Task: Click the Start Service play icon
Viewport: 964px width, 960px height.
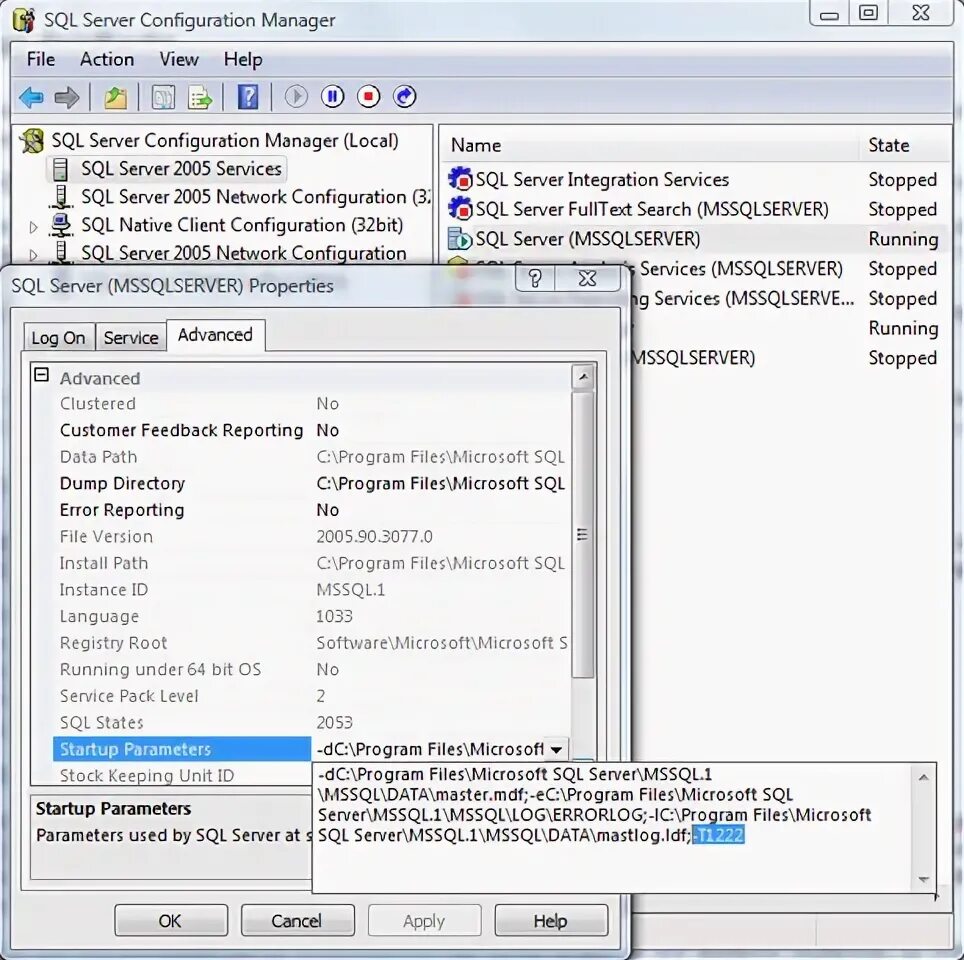Action: [x=296, y=97]
